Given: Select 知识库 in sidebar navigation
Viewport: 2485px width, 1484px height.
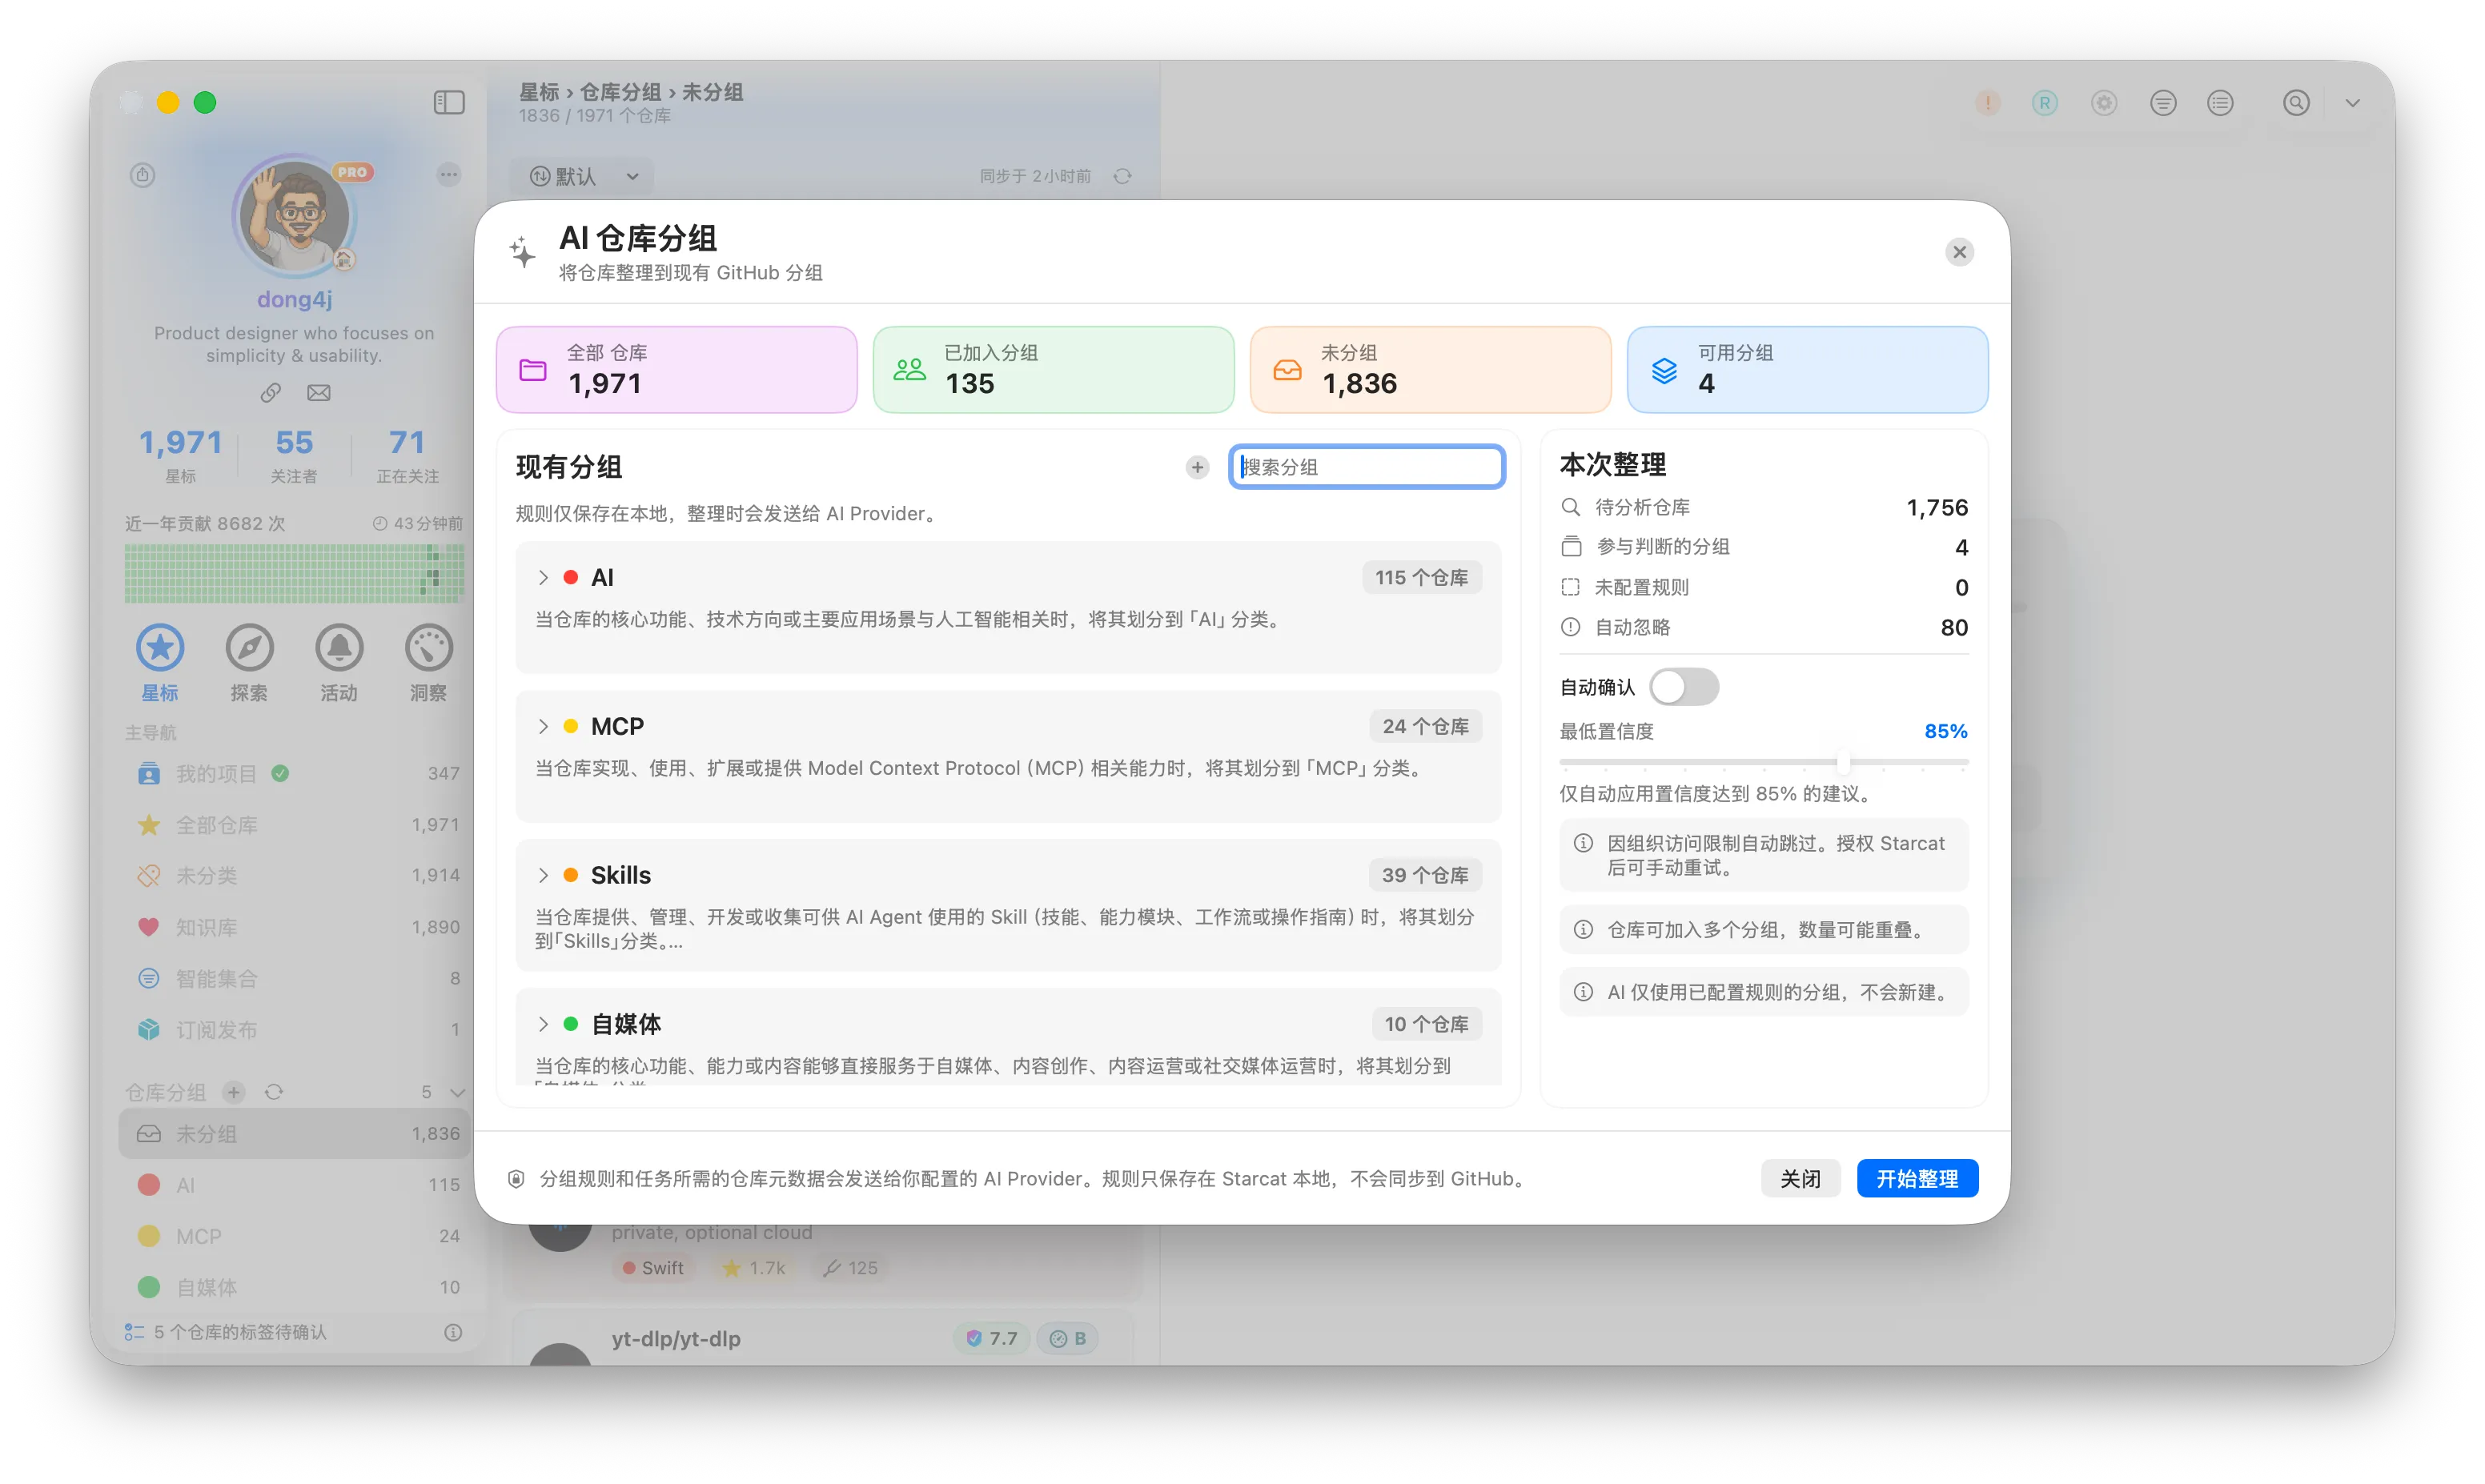Looking at the screenshot, I should [295, 927].
